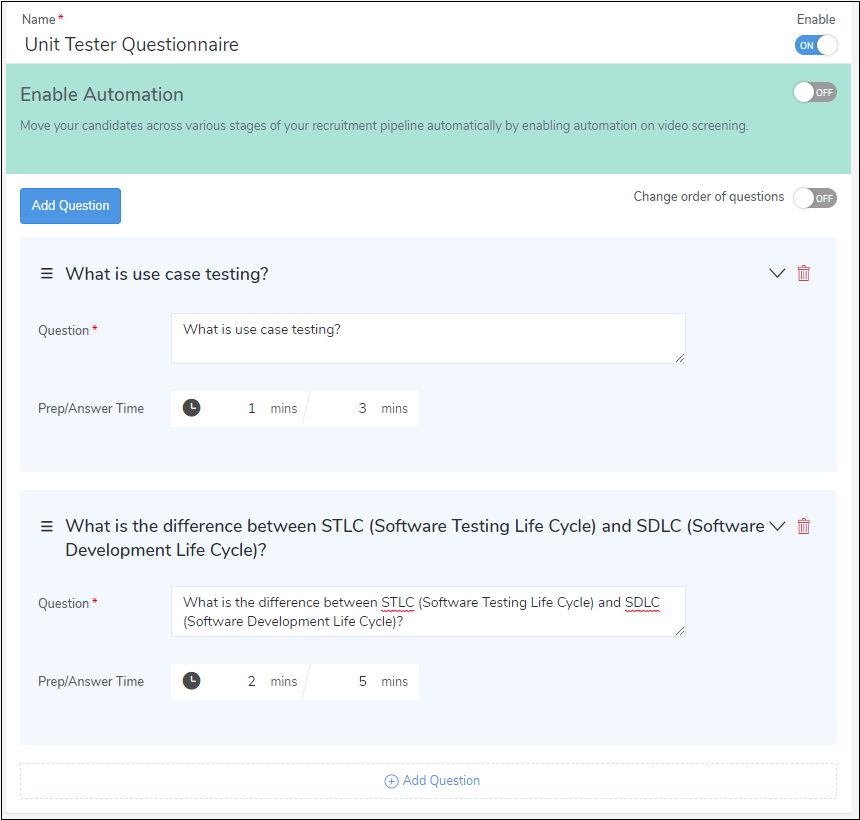Turn off the questionnaire Enable switch
Viewport: 860px width, 820px height.
[815, 45]
